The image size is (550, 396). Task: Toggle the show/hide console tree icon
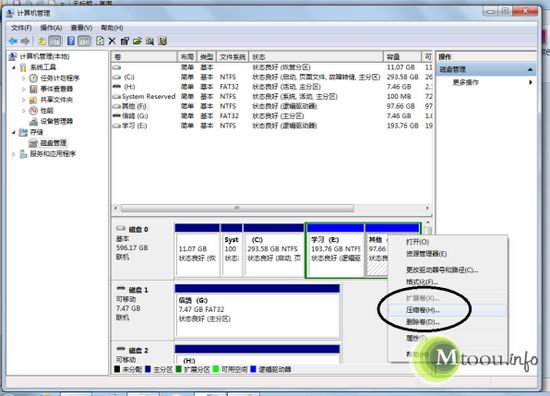[55, 41]
